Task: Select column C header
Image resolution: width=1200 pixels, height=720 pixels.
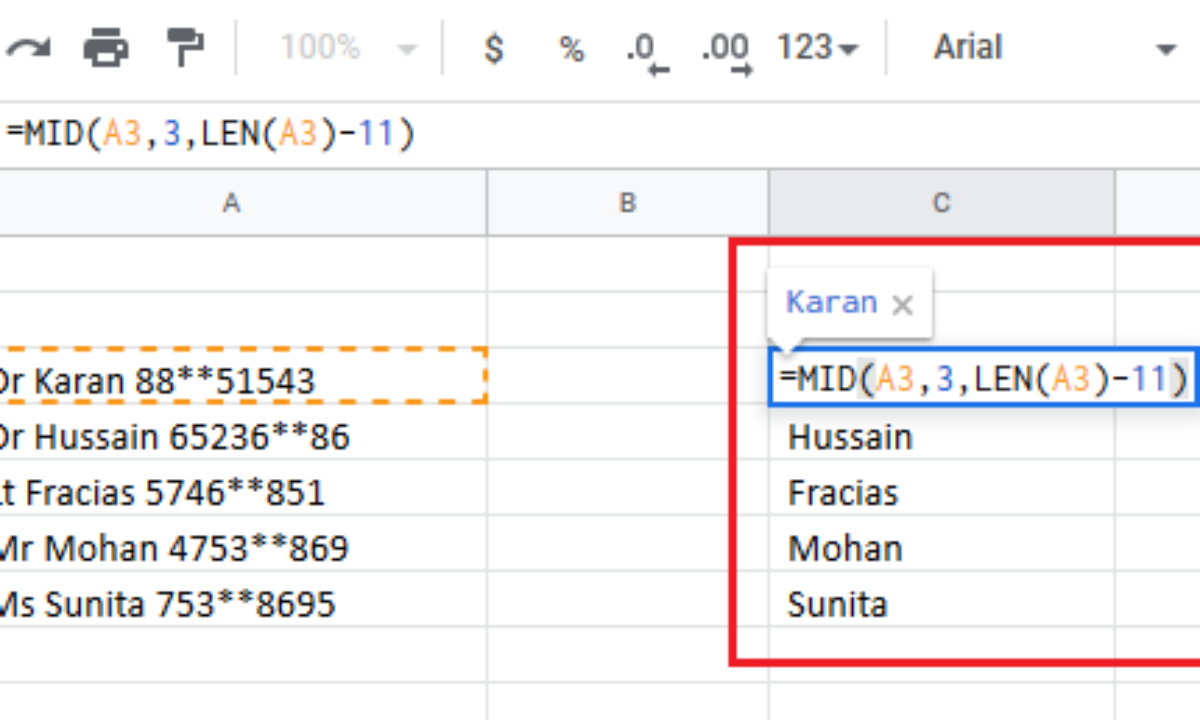Action: (941, 203)
